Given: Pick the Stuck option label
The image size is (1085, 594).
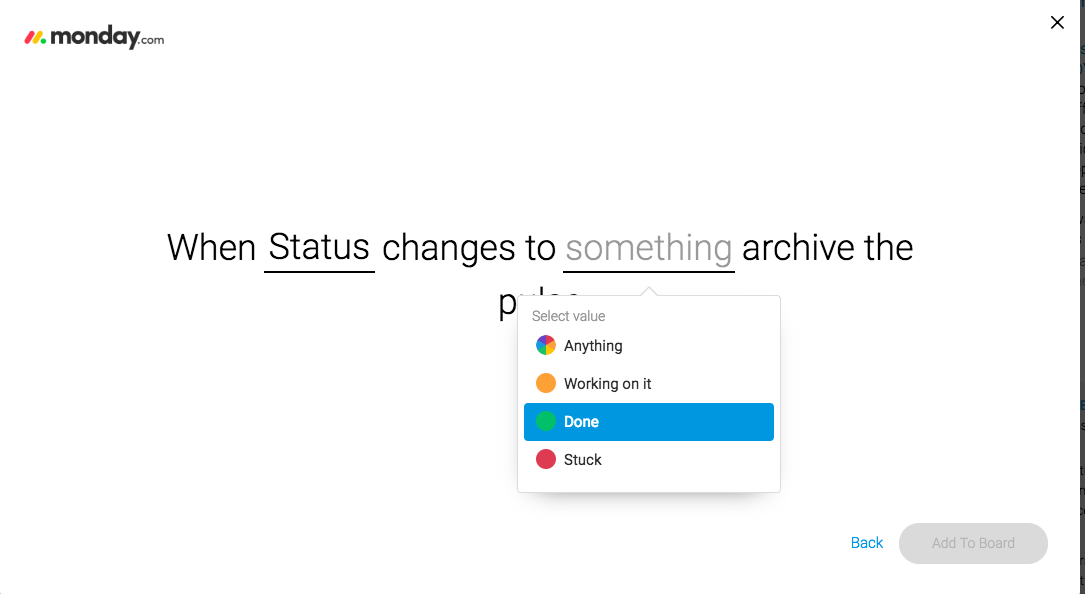Looking at the screenshot, I should [x=583, y=460].
